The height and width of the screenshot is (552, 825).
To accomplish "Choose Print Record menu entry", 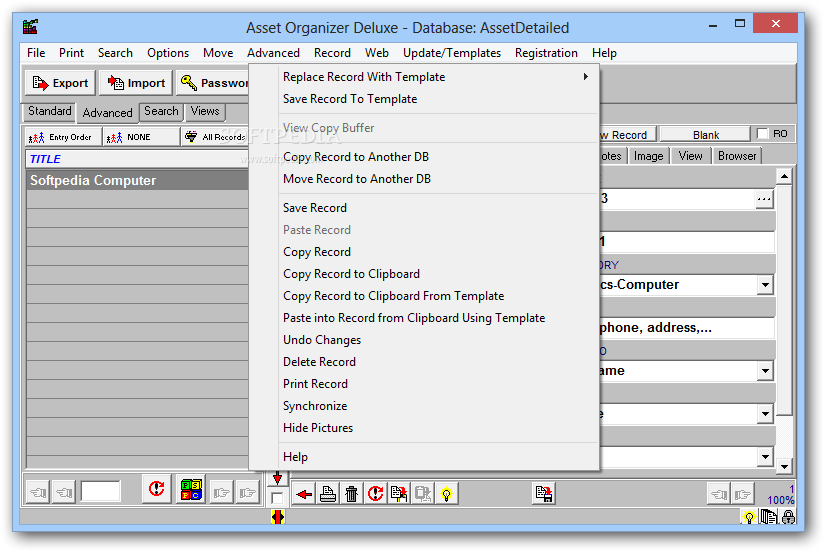I will (424, 384).
